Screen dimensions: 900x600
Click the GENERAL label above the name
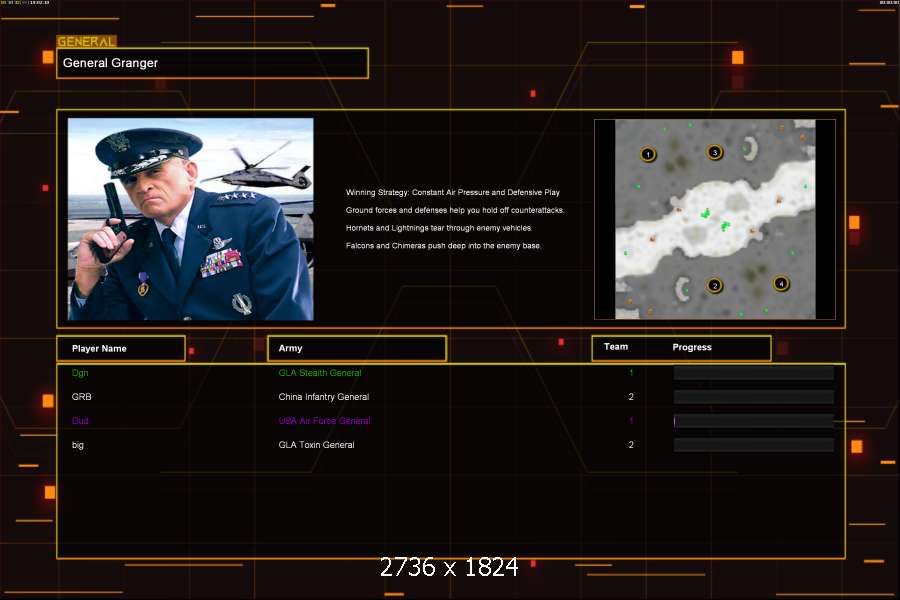[86, 42]
